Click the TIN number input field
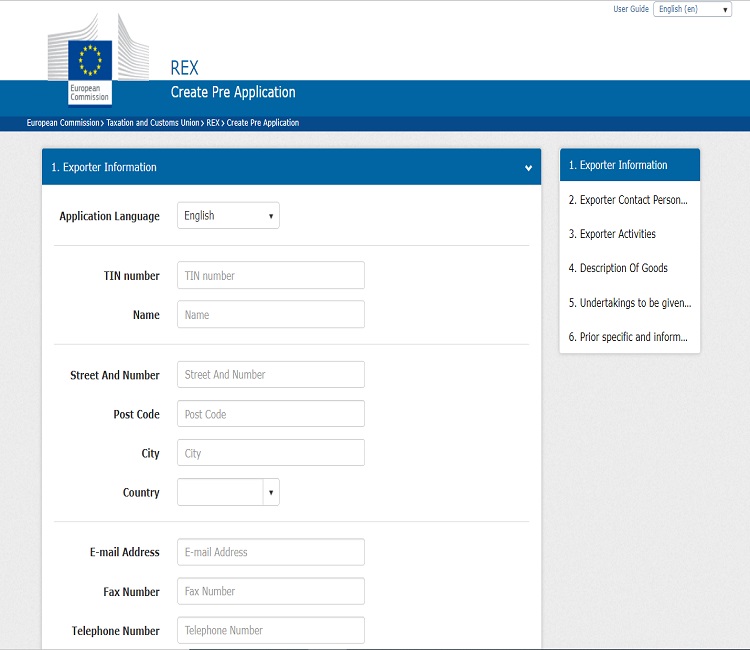750x650 pixels. pos(271,275)
